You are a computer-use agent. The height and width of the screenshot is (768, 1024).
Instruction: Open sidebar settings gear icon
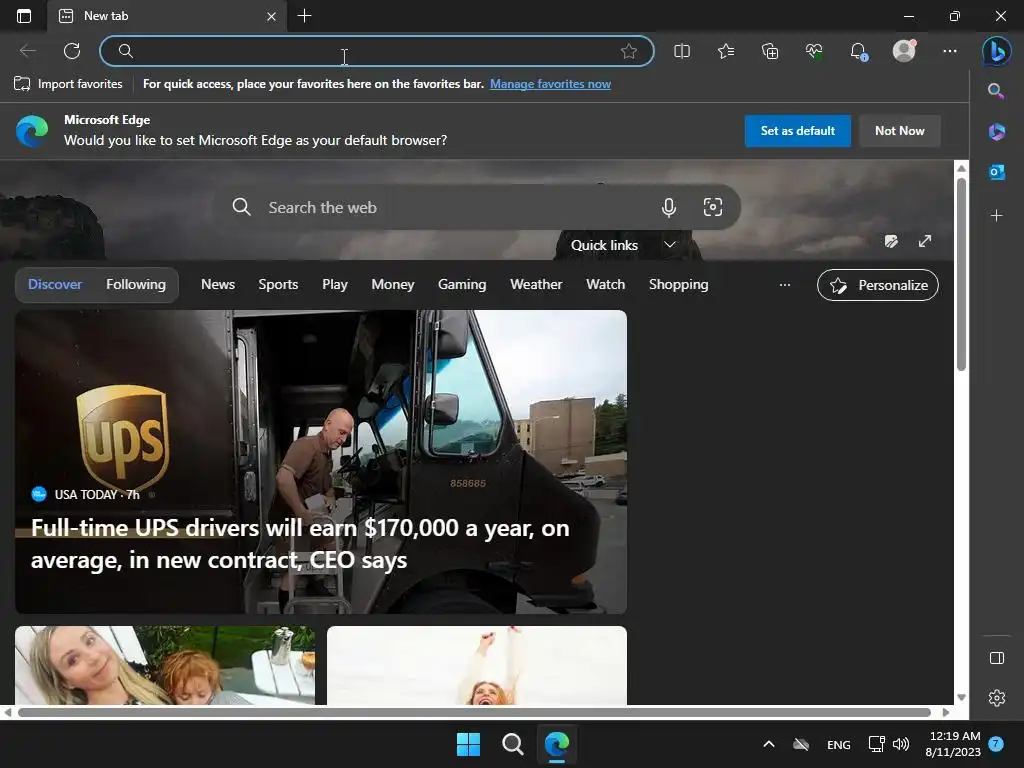(997, 697)
